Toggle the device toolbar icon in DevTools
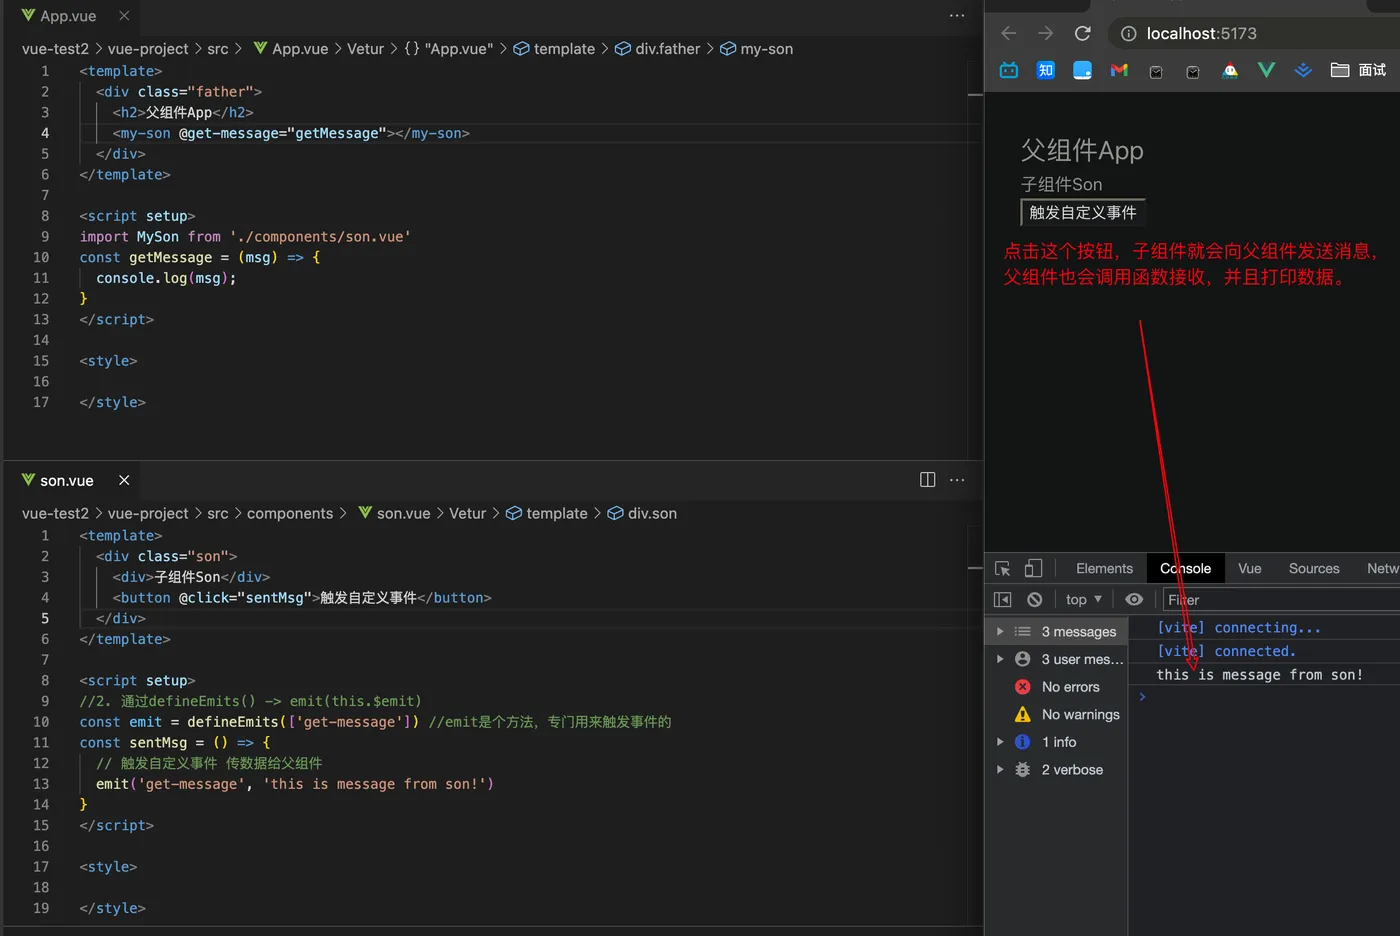1400x936 pixels. point(1033,568)
